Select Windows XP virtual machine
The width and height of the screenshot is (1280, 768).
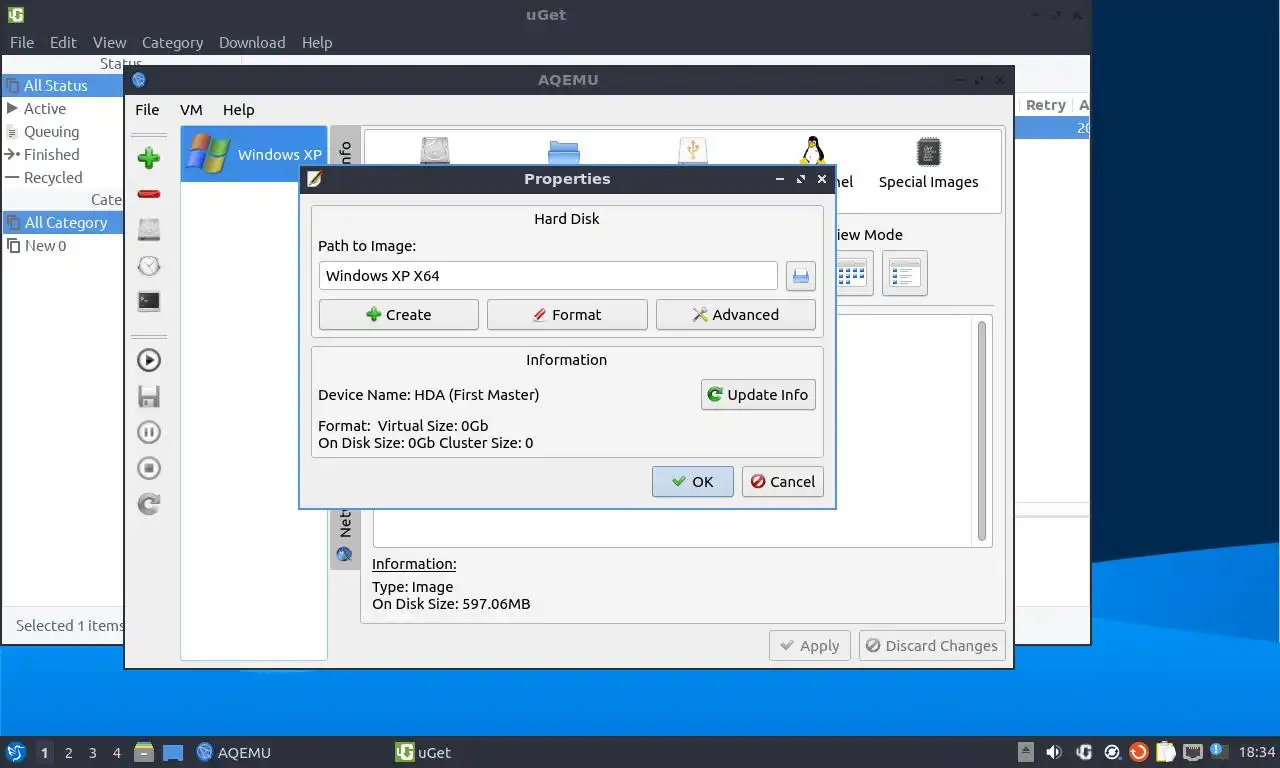click(x=254, y=154)
